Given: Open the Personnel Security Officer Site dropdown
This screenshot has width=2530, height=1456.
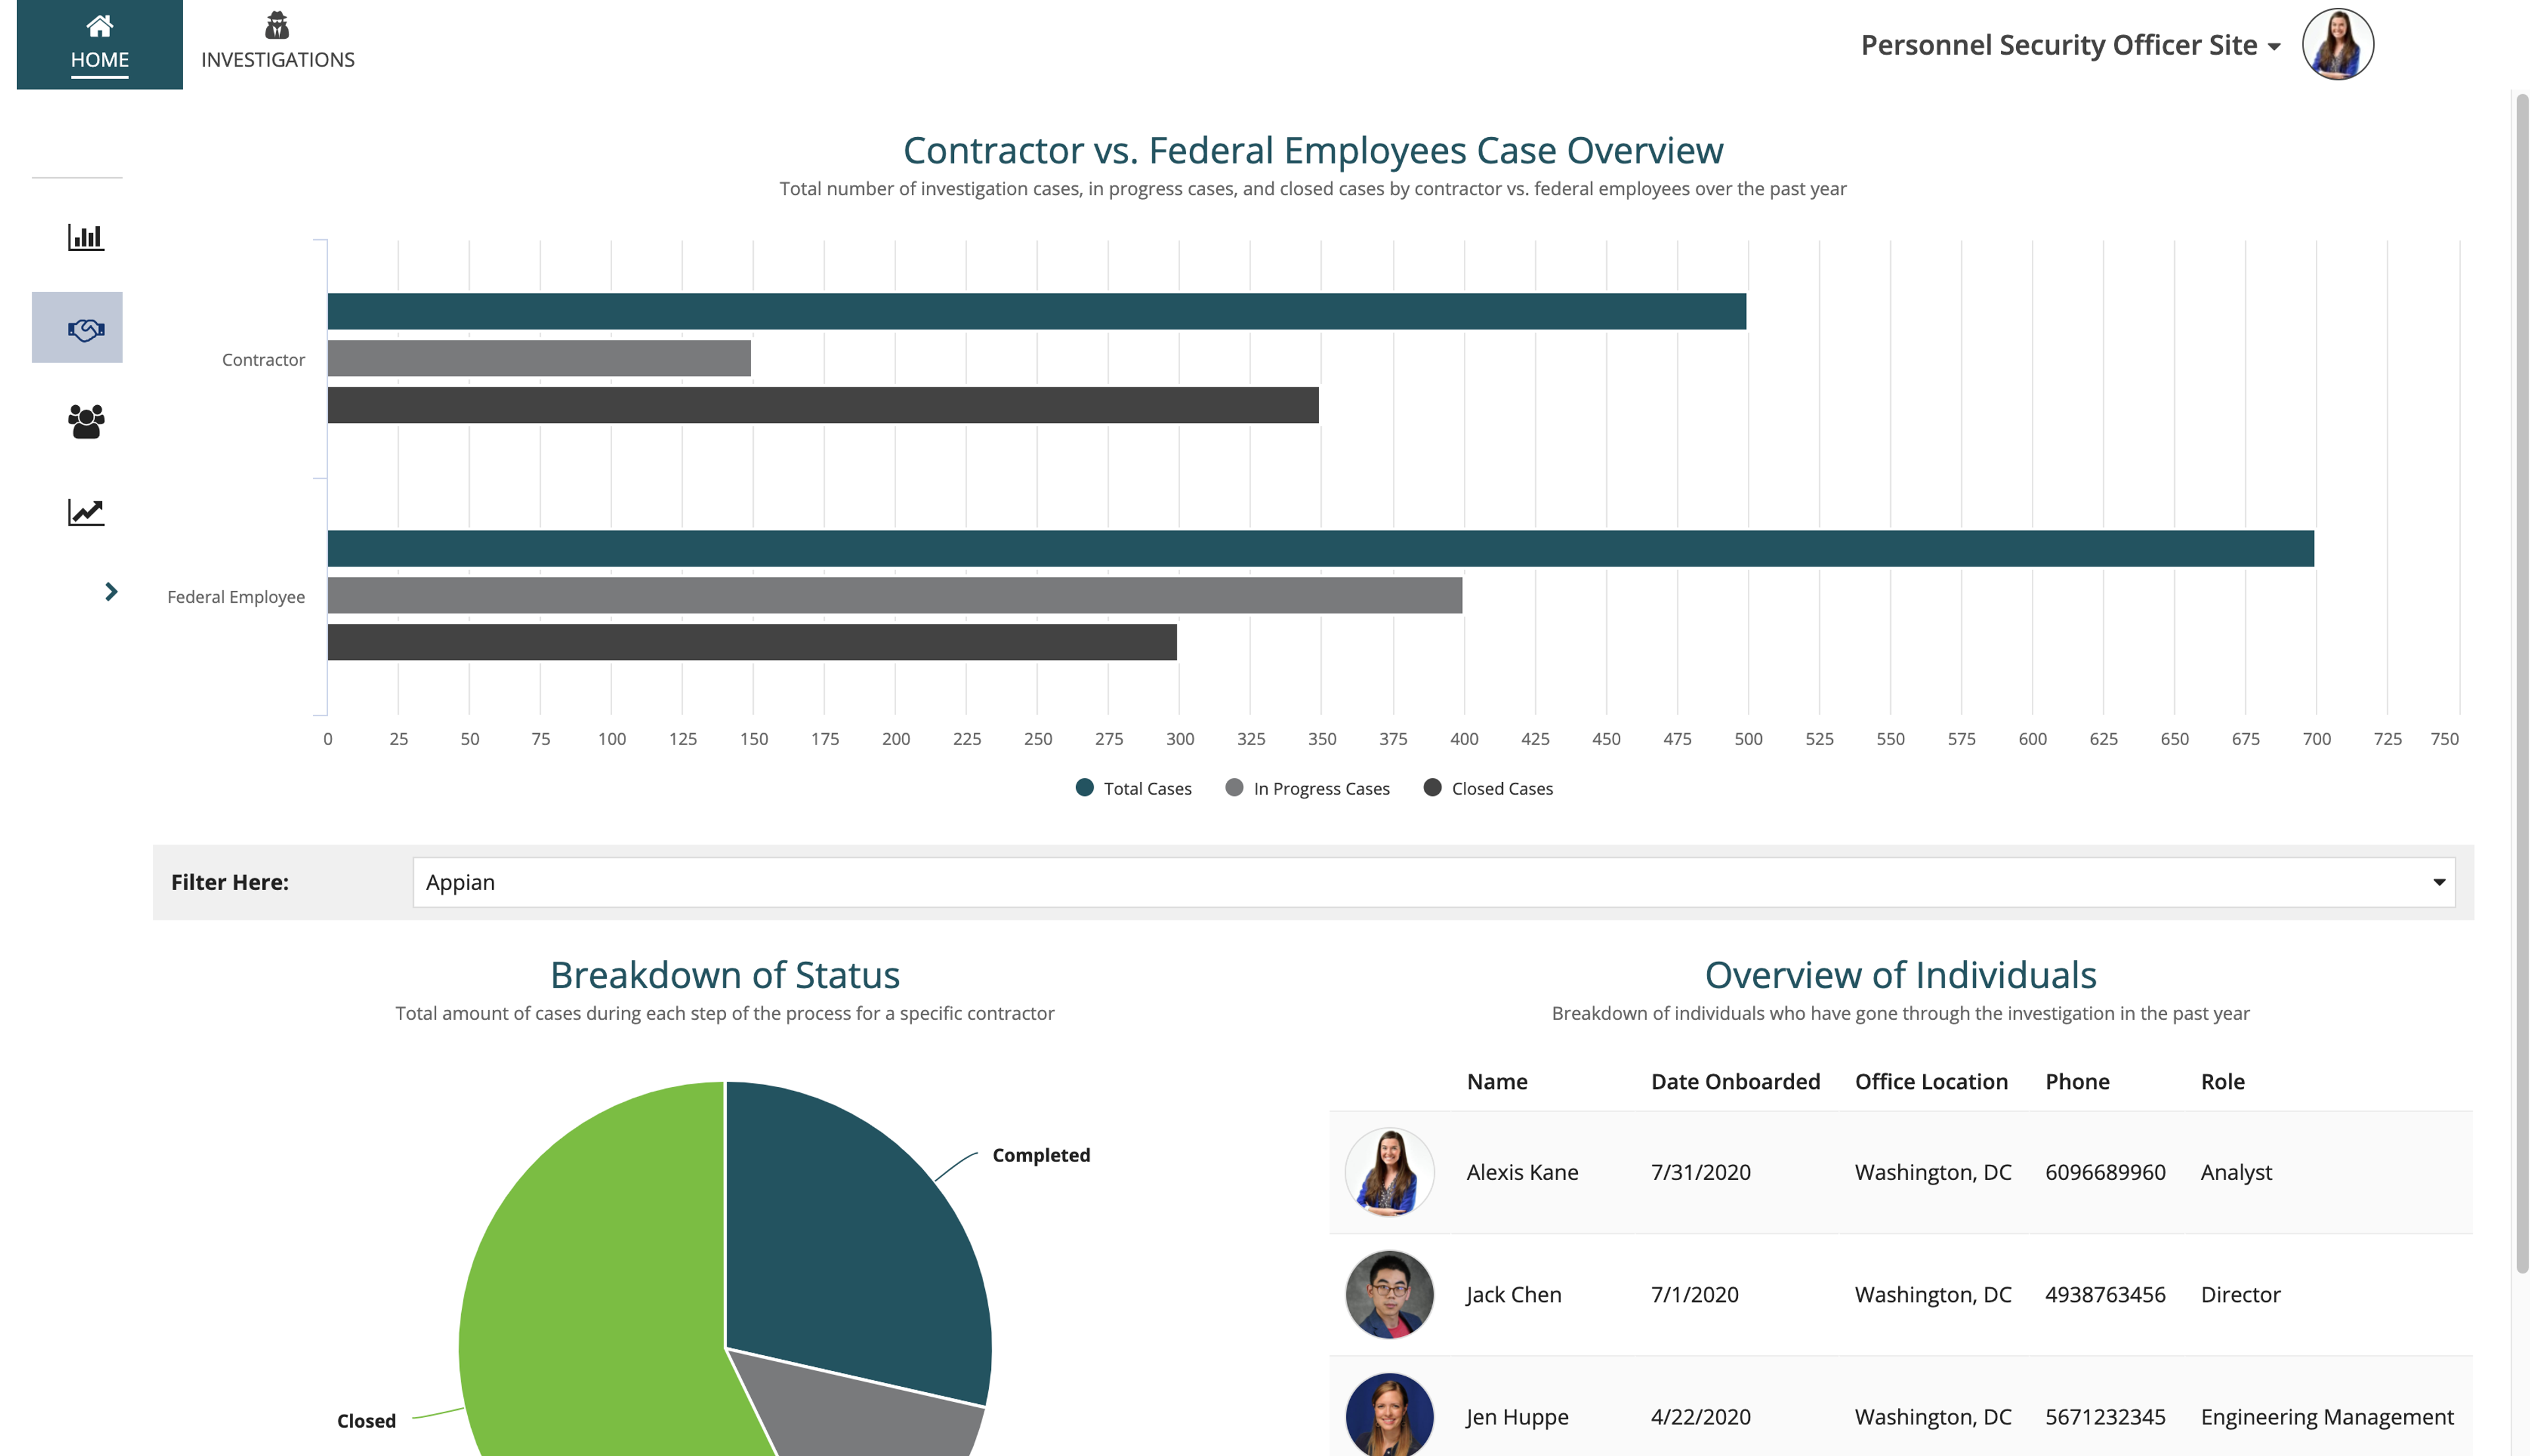Looking at the screenshot, I should 2070,45.
